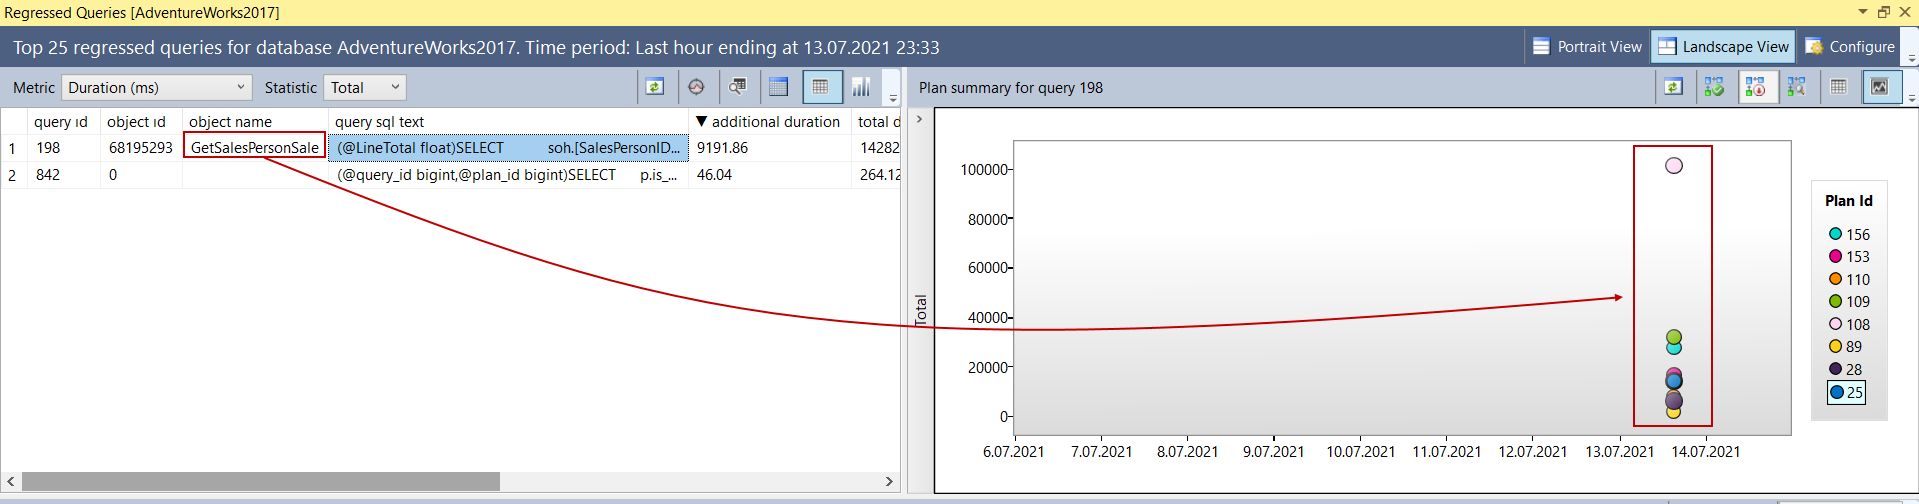Switch to Landscape View
Screen dimensions: 1919x504
pyautogui.click(x=1722, y=47)
